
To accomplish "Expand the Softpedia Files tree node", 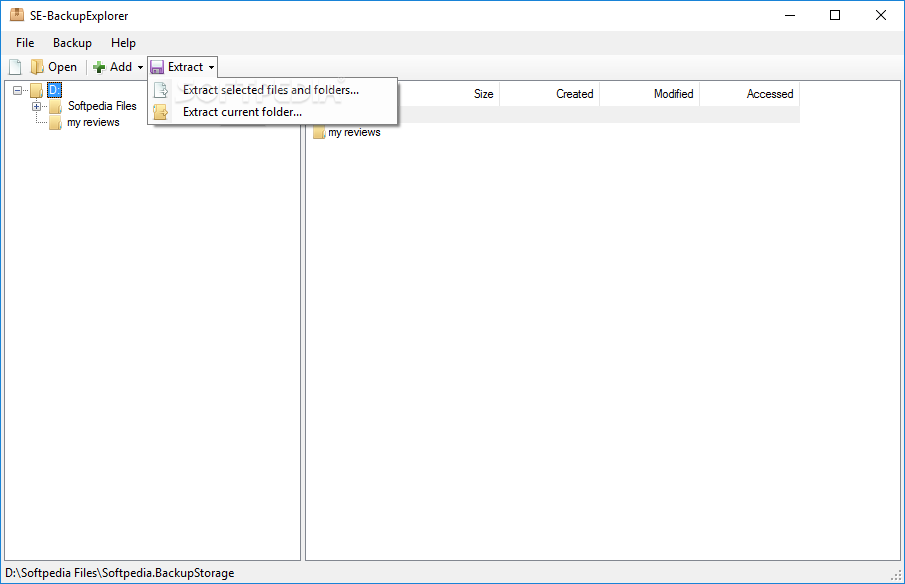I will (x=36, y=106).
